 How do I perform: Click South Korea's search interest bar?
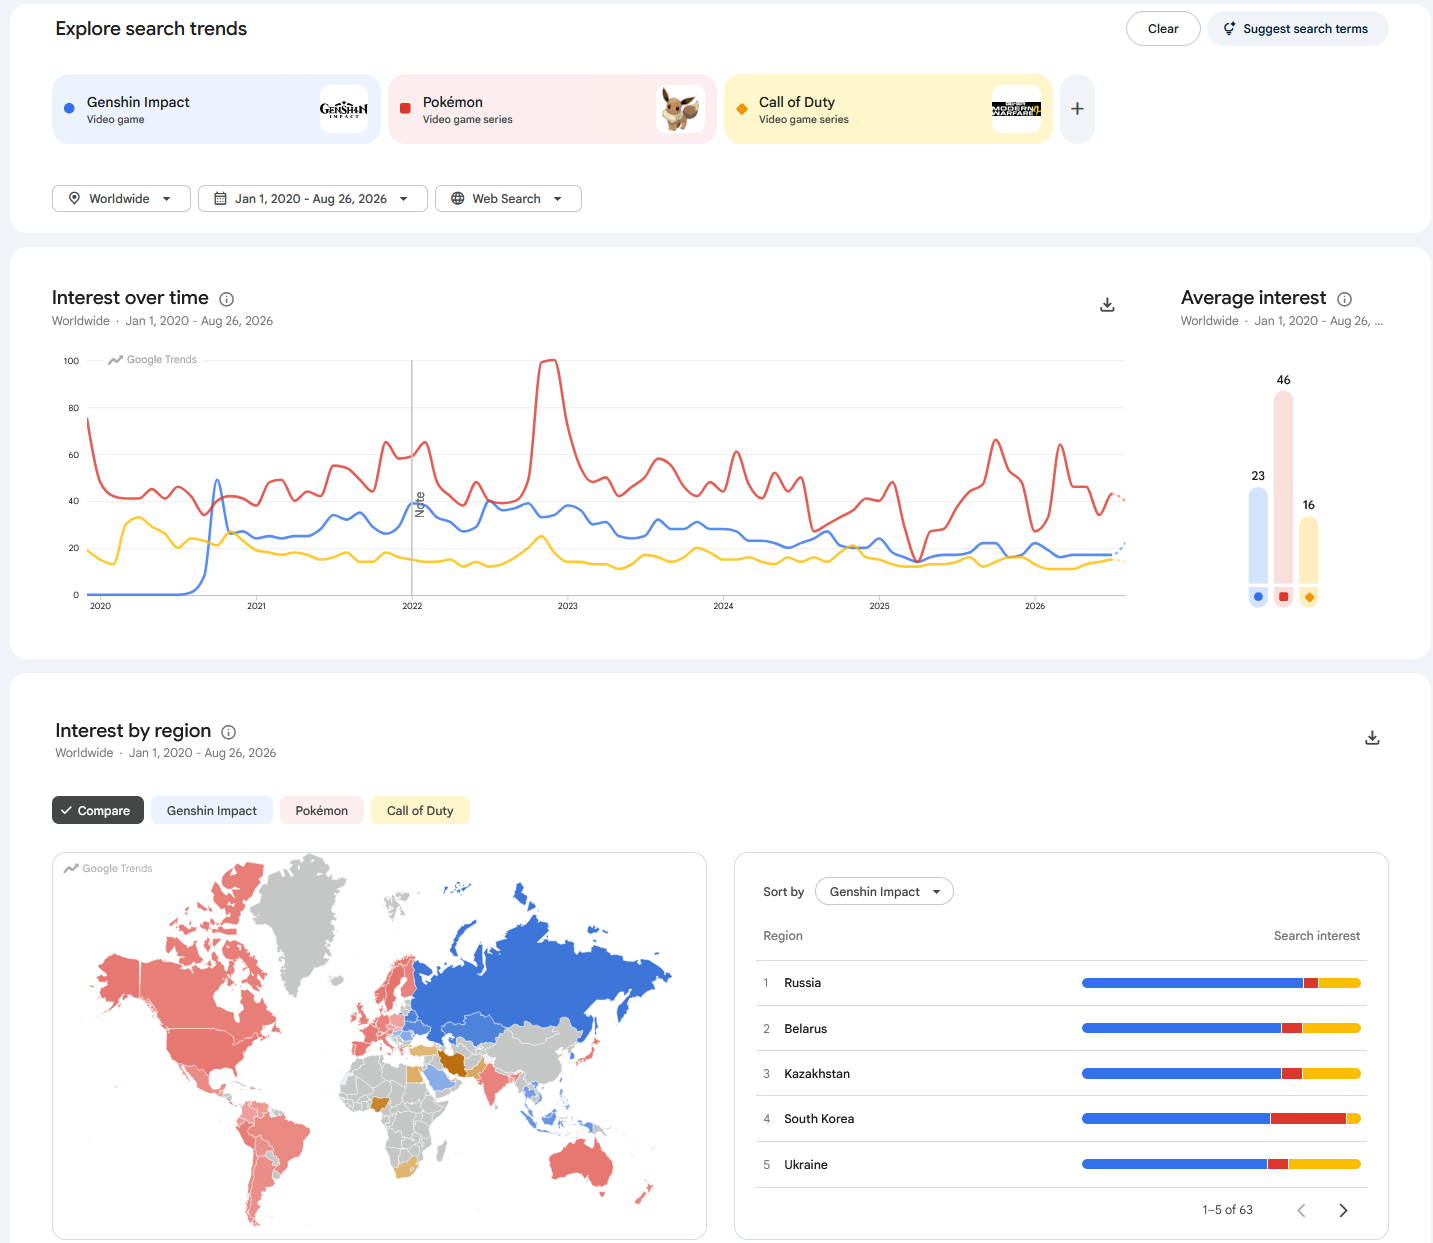[x=1221, y=1119]
